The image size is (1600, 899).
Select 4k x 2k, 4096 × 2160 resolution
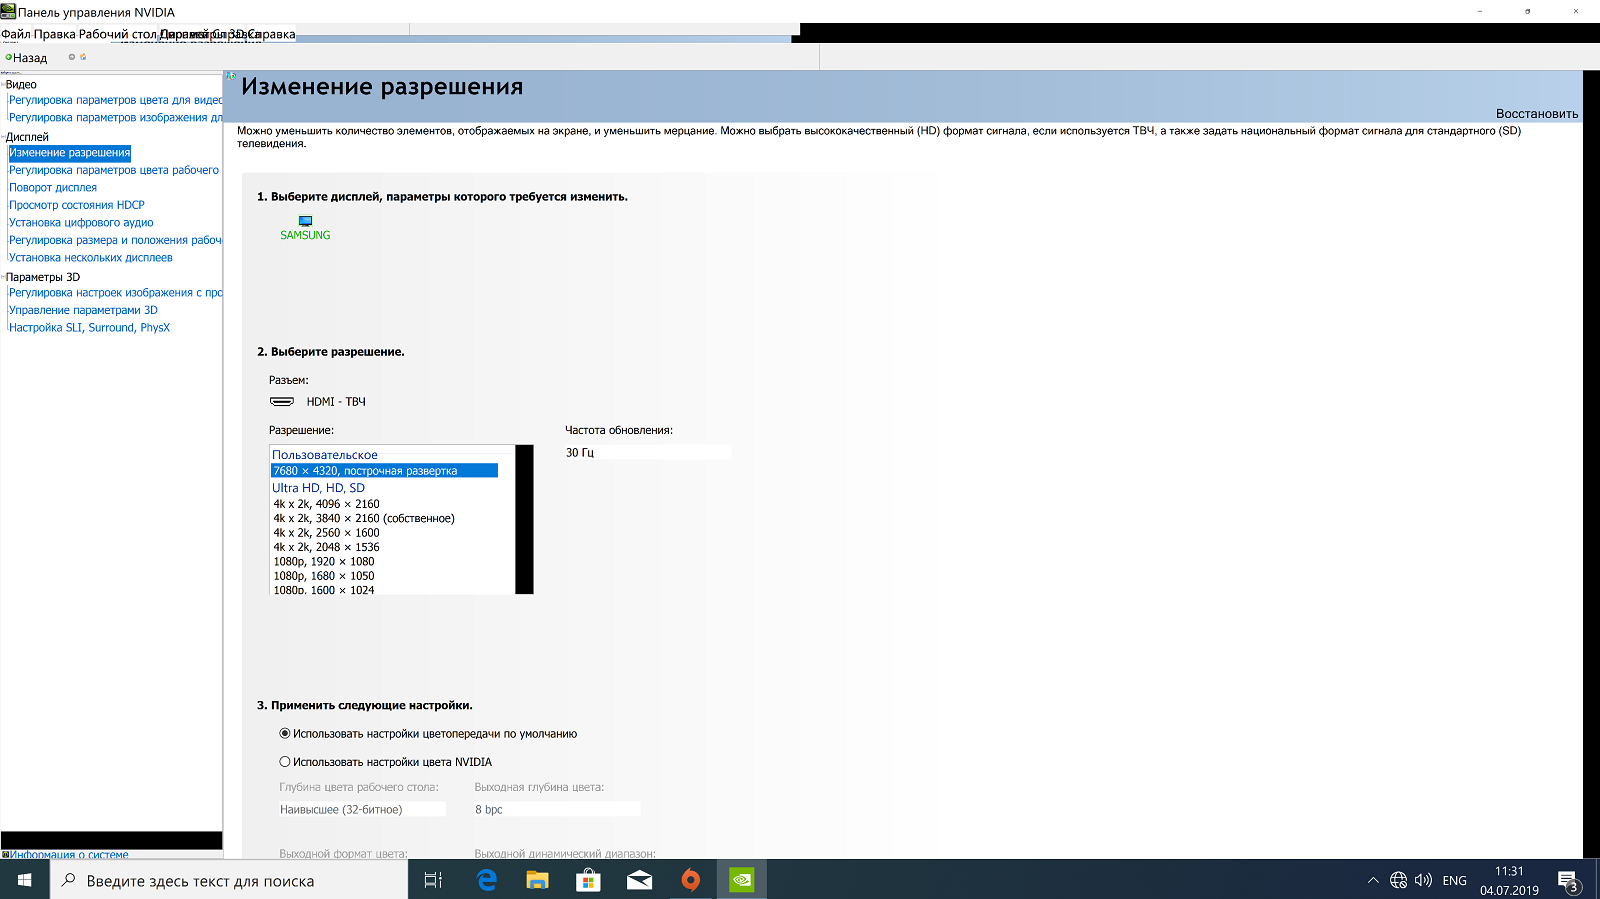(327, 504)
